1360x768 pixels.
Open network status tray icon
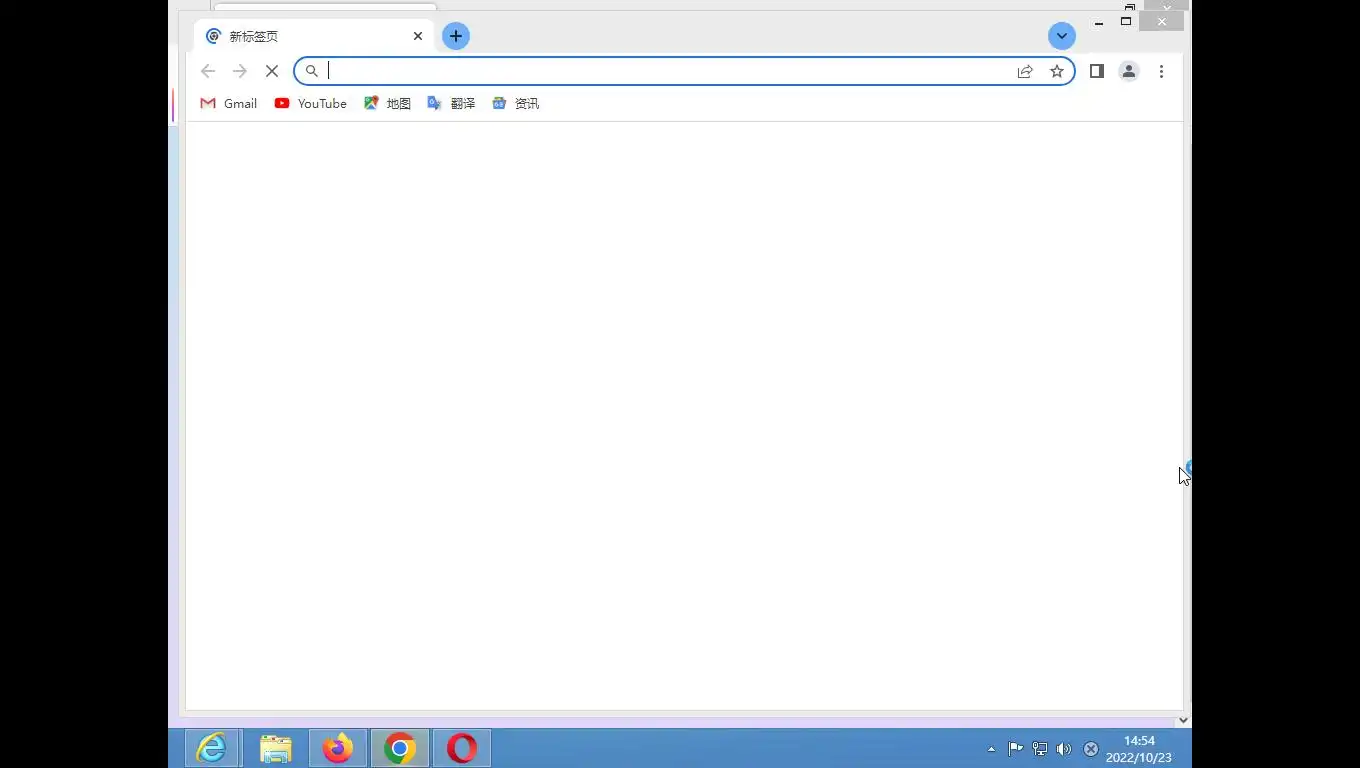tap(1040, 749)
